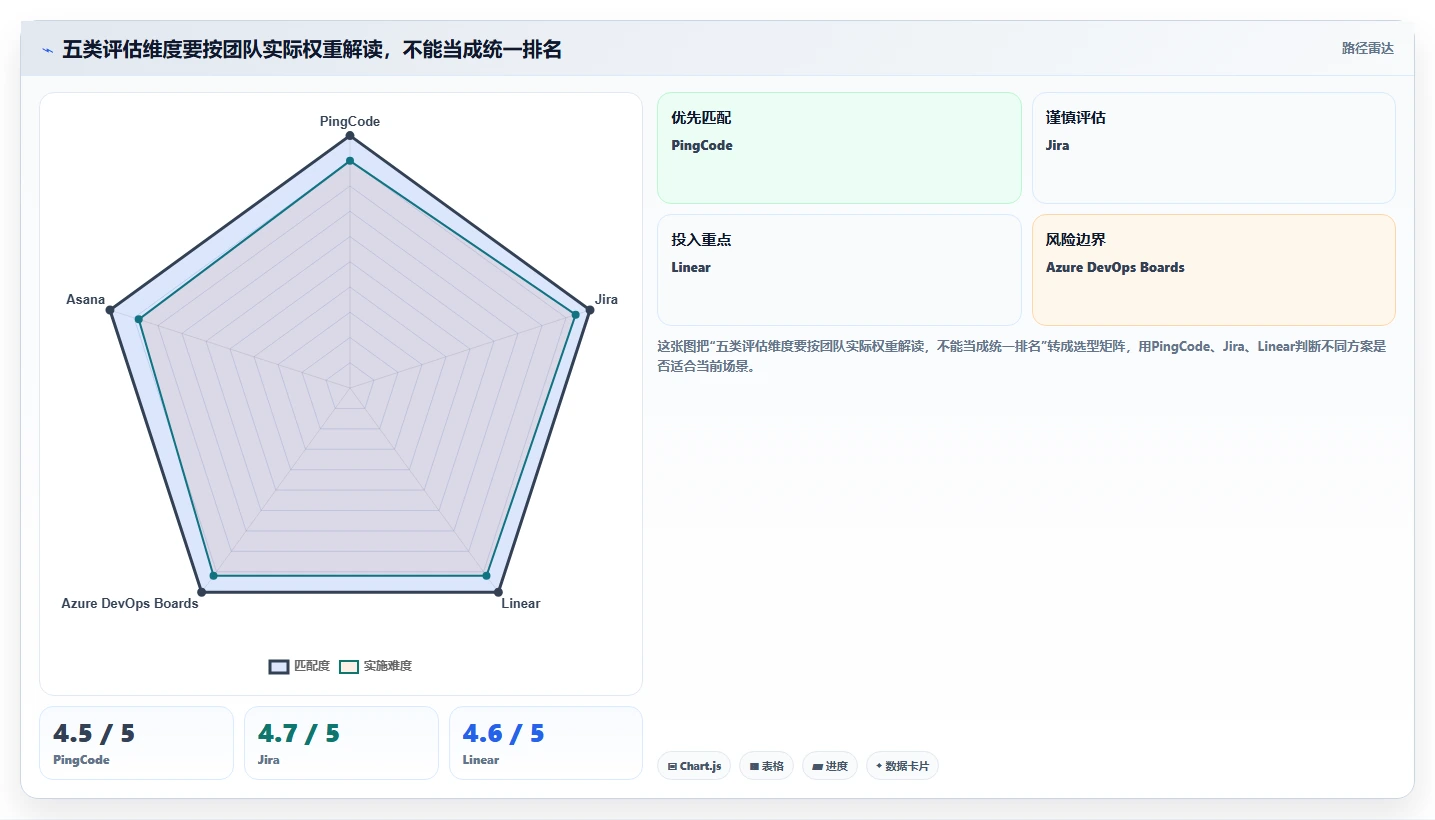This screenshot has height=820, width=1435.
Task: Click the Chart.js tag chip
Action: click(x=694, y=766)
